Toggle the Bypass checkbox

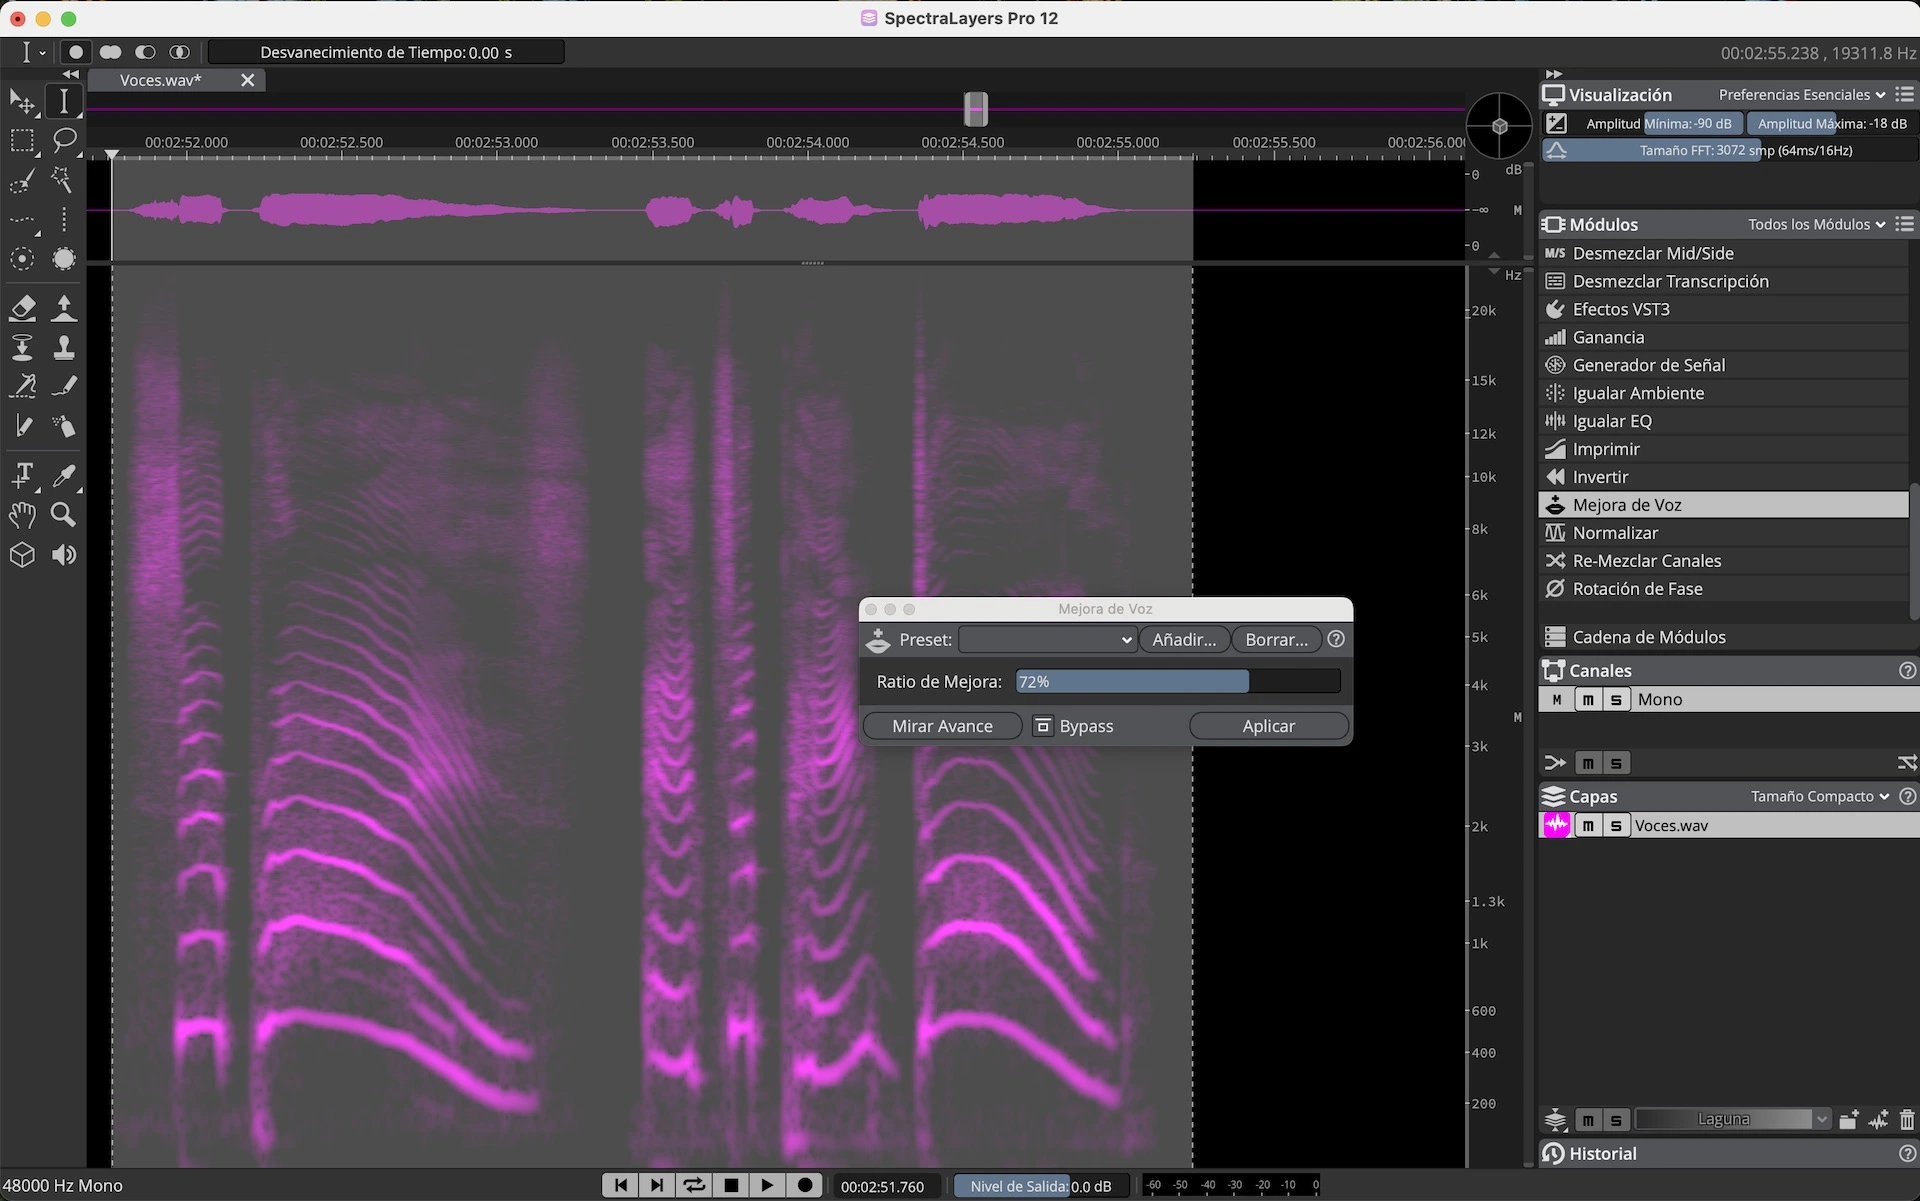click(1043, 726)
